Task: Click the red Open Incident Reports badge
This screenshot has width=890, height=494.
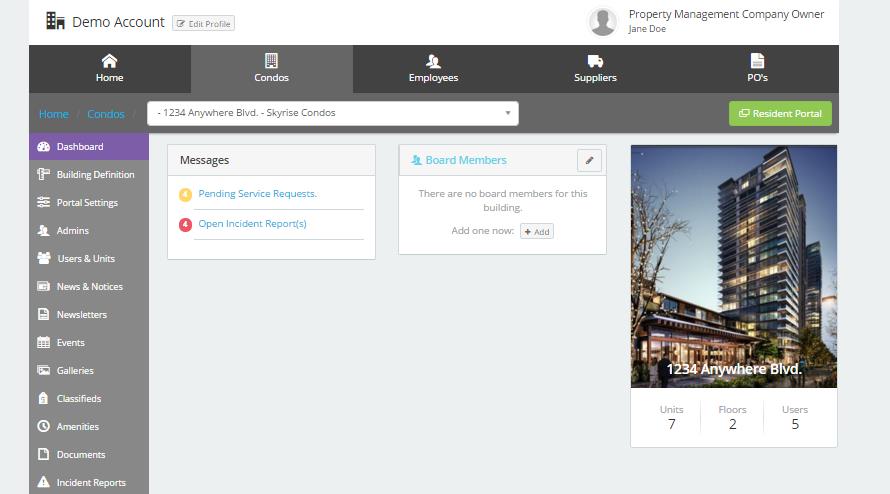Action: point(185,224)
